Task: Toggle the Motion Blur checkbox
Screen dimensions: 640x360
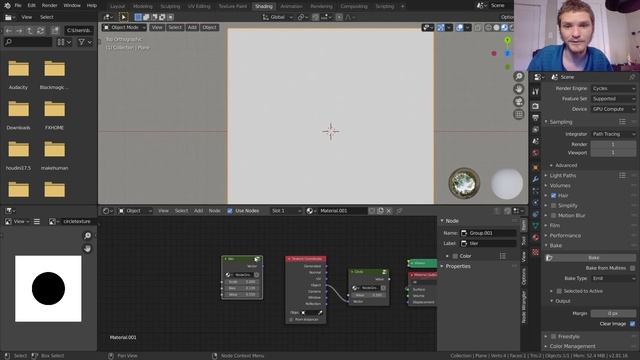Action: point(553,216)
